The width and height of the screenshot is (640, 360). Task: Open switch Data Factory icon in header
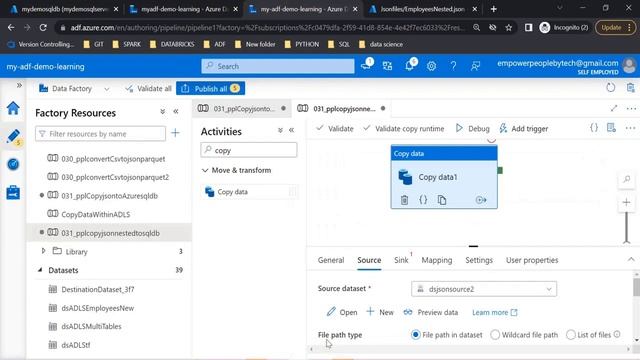(x=387, y=66)
